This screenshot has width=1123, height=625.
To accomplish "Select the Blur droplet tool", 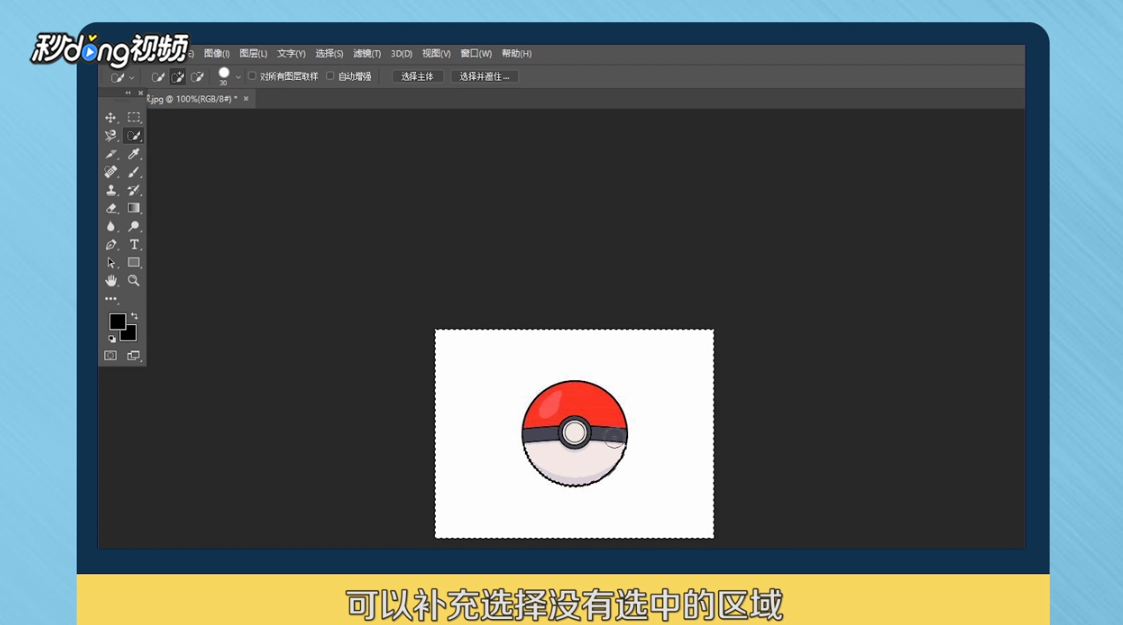I will pyautogui.click(x=110, y=226).
